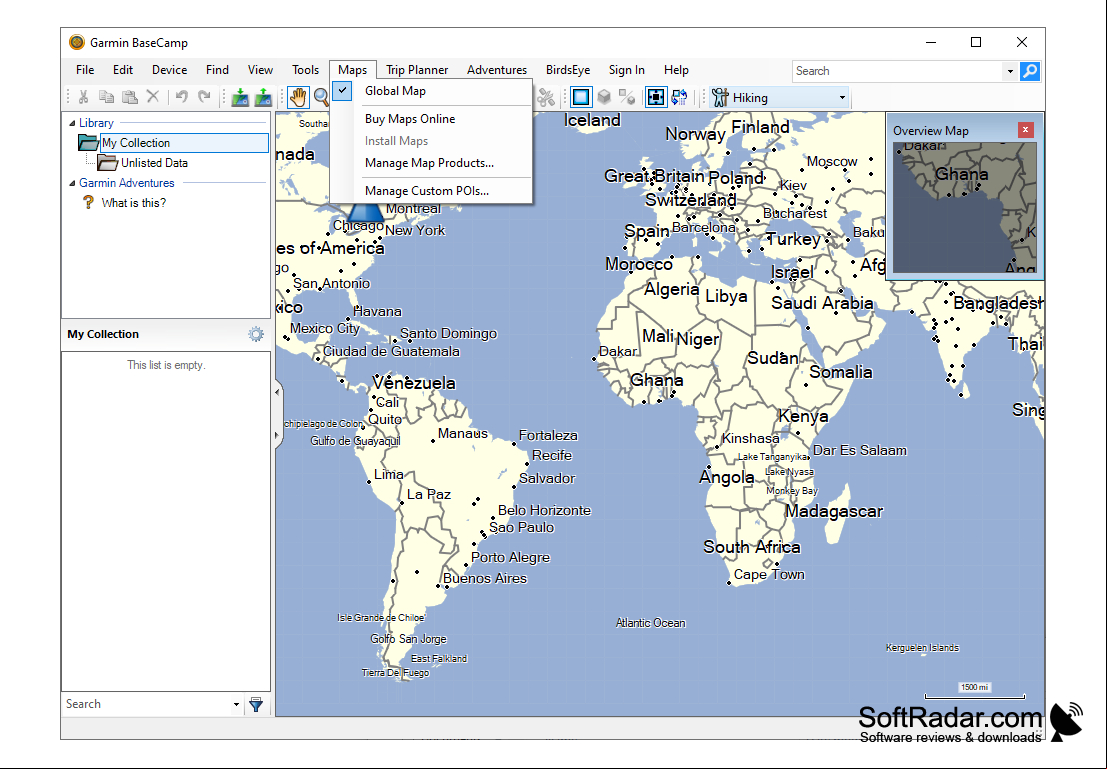Screen dimensions: 1107x769
Task: Click Send to Device icon (green up arrow)
Action: 263,97
